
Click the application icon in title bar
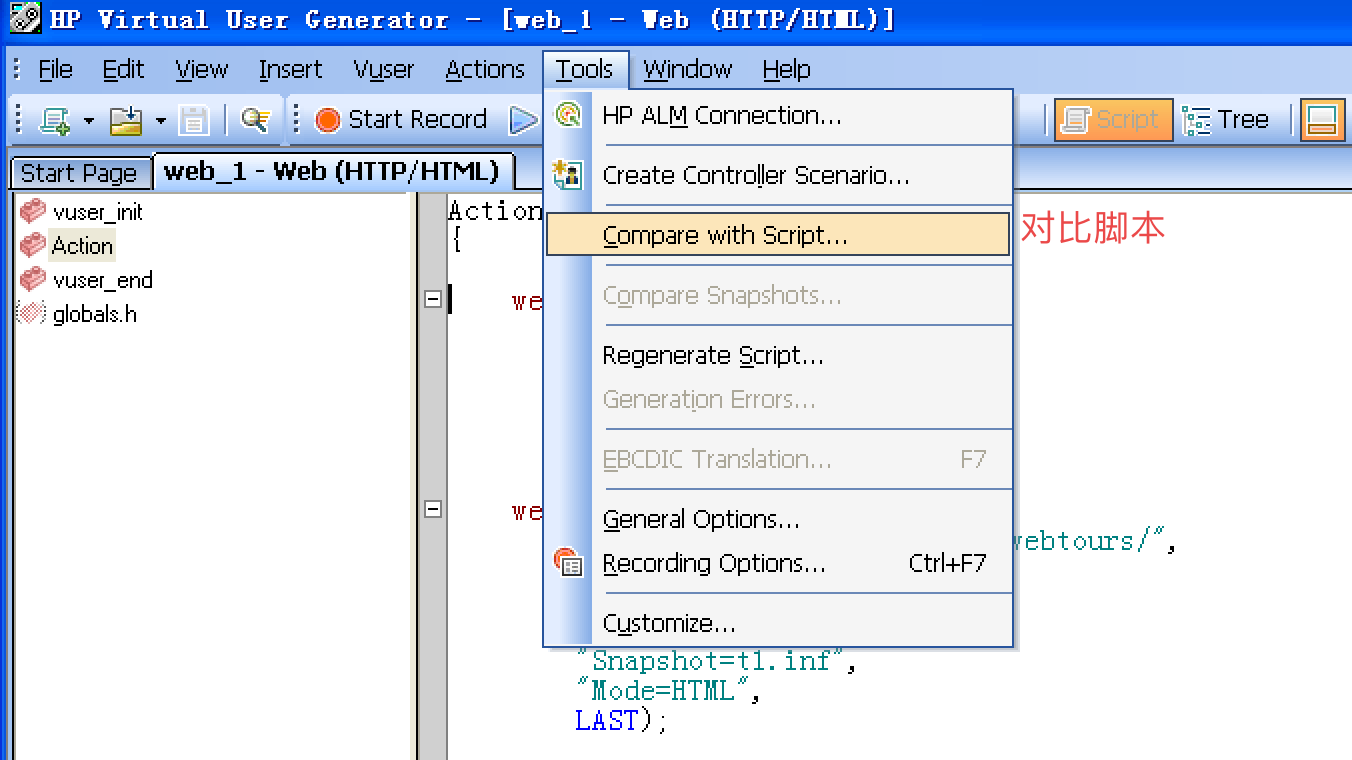pyautogui.click(x=25, y=18)
